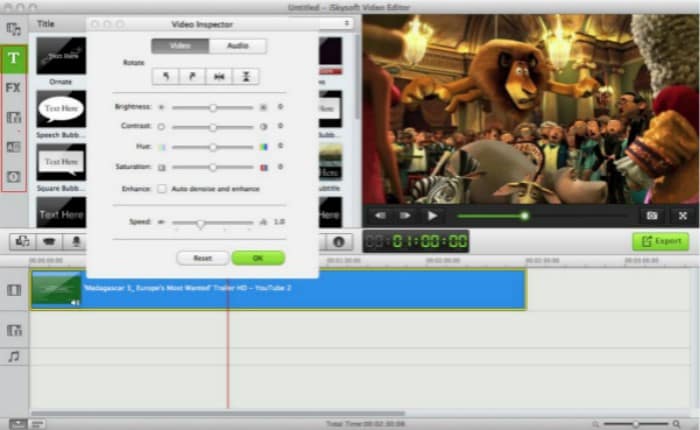Click the audio speaker icon on clip thumbnail
The height and width of the screenshot is (430, 700).
75,303
